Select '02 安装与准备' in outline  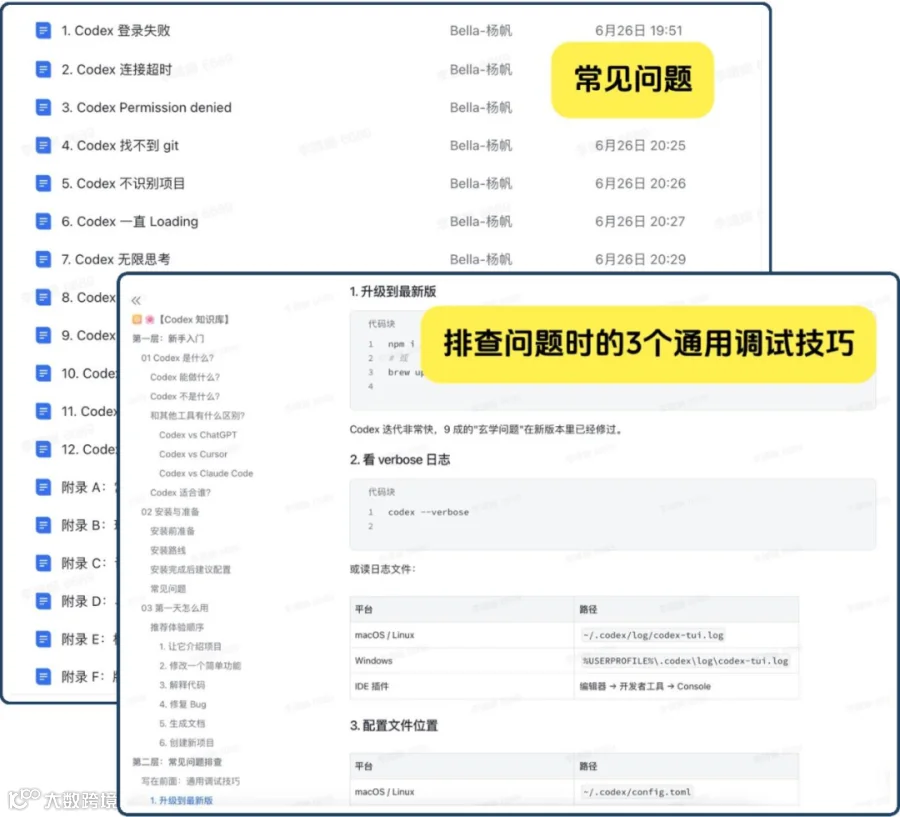170,512
